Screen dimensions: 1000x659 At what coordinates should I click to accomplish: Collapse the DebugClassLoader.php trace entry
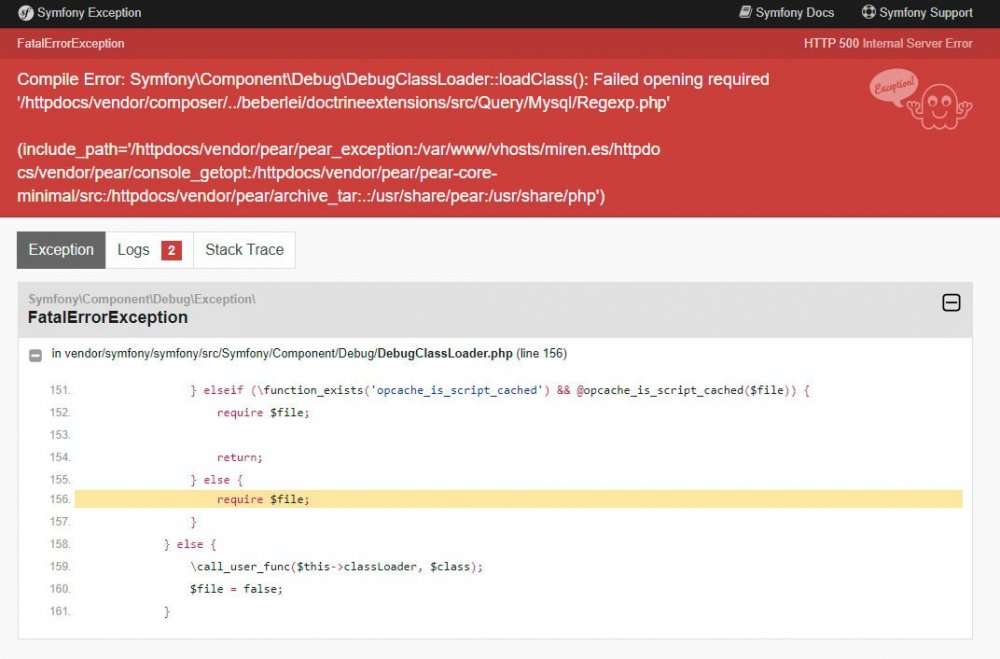(x=36, y=355)
